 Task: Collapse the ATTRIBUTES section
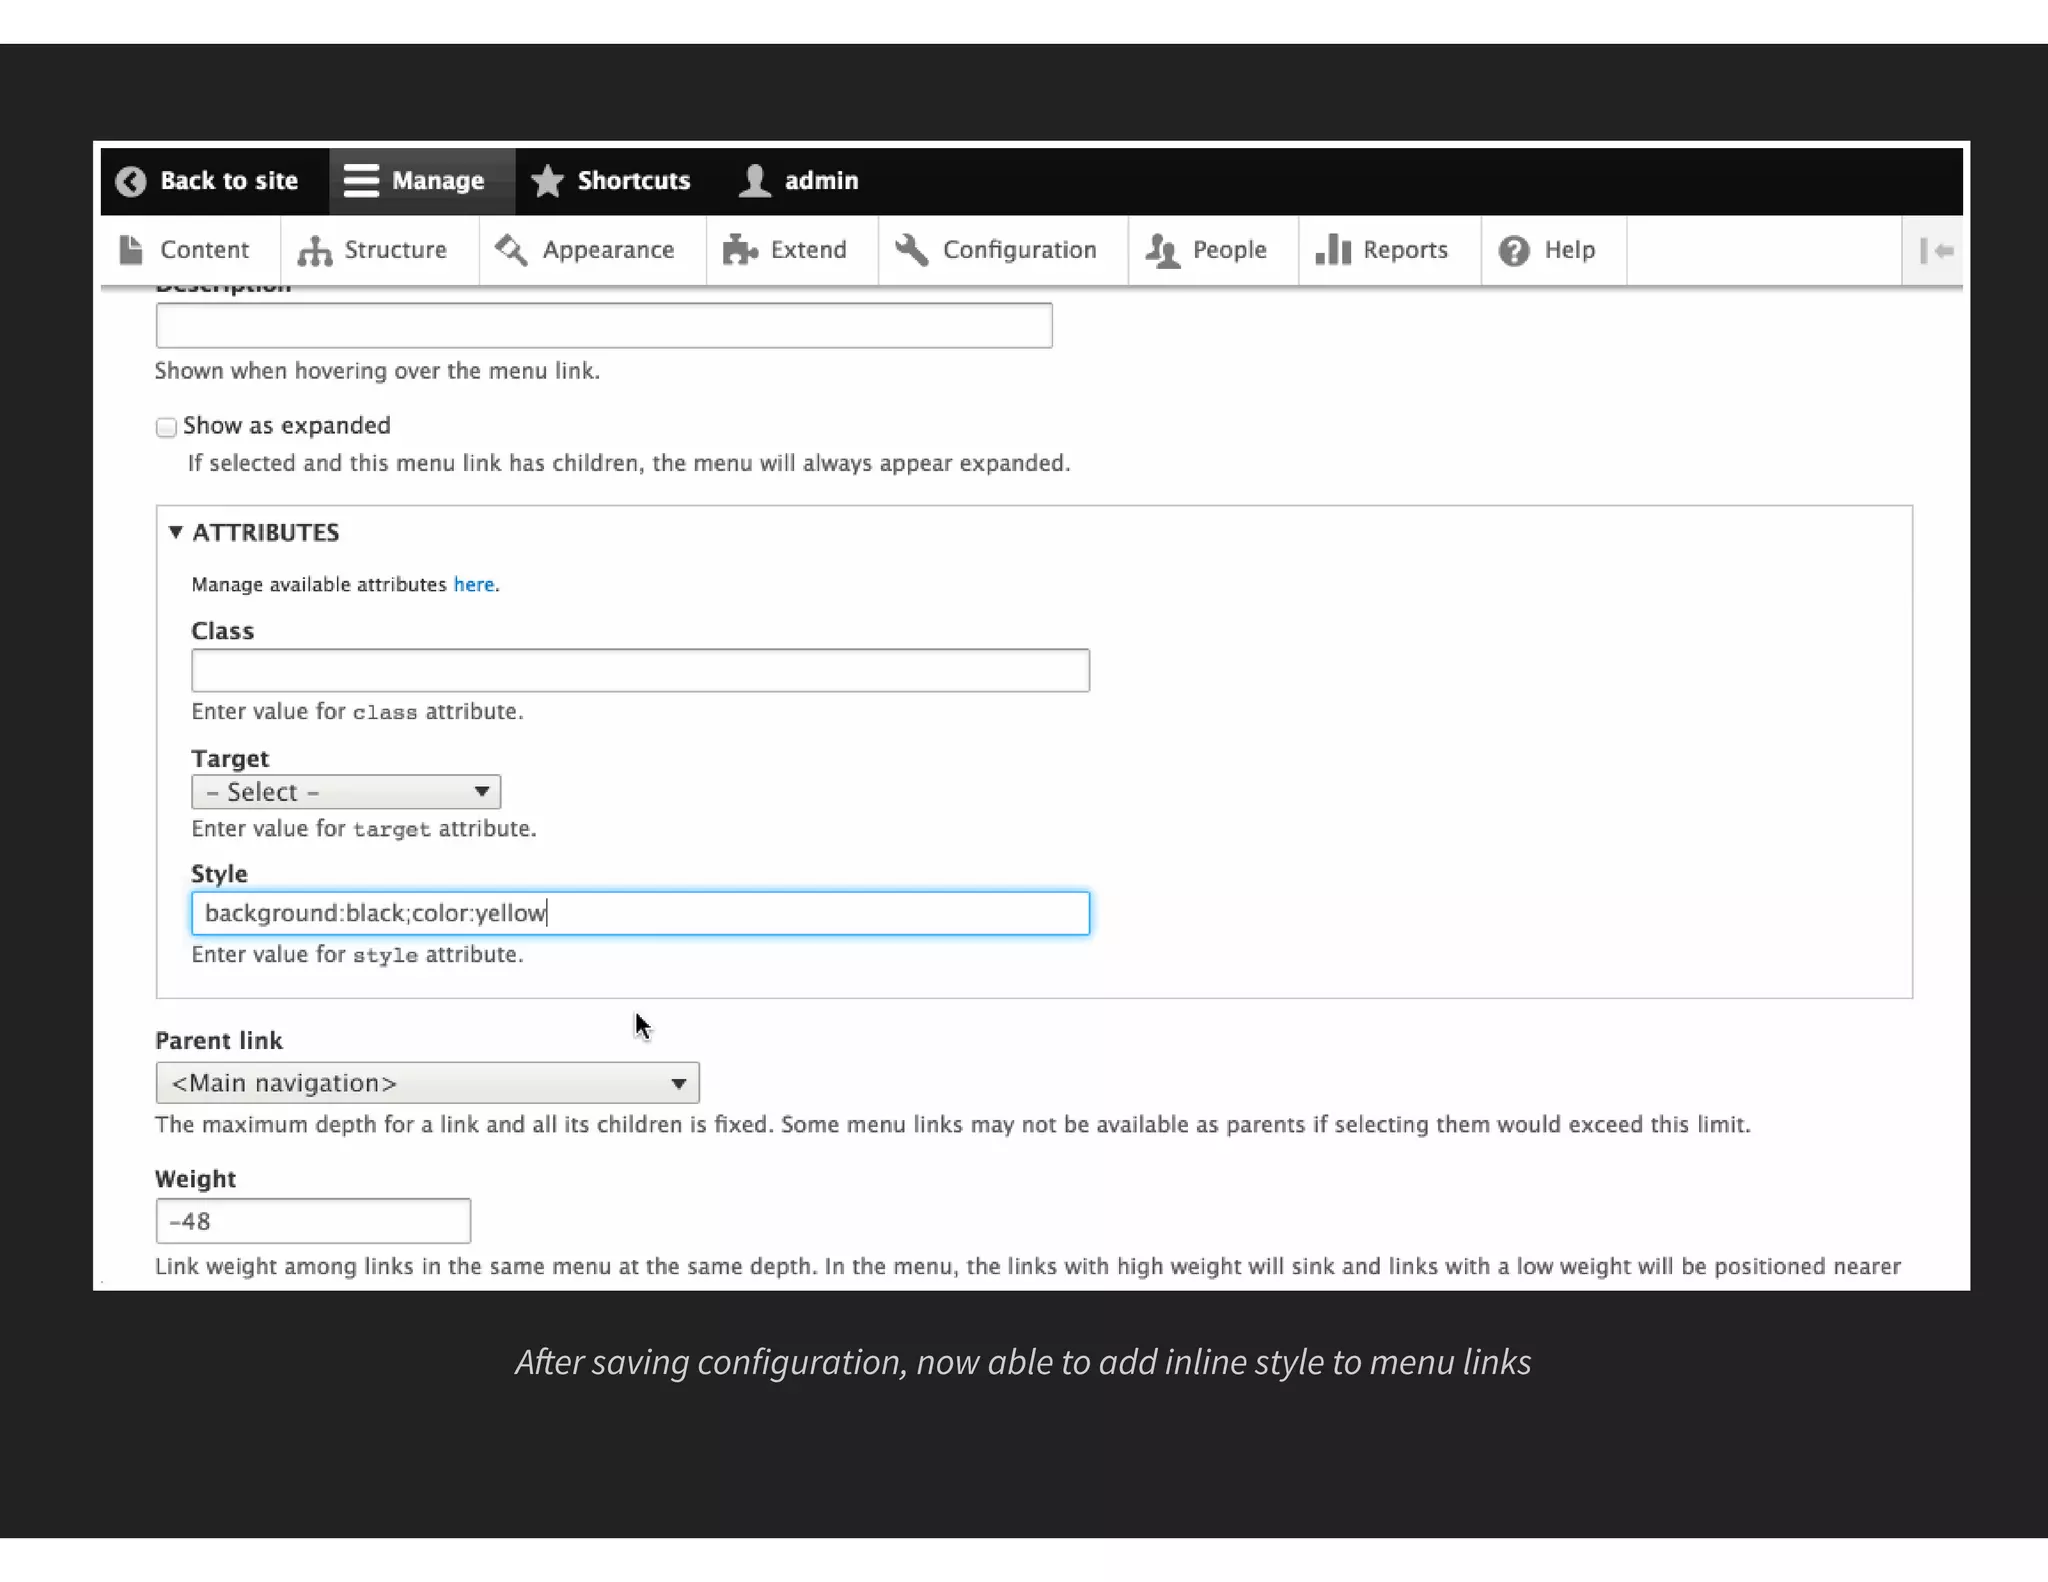pyautogui.click(x=254, y=532)
